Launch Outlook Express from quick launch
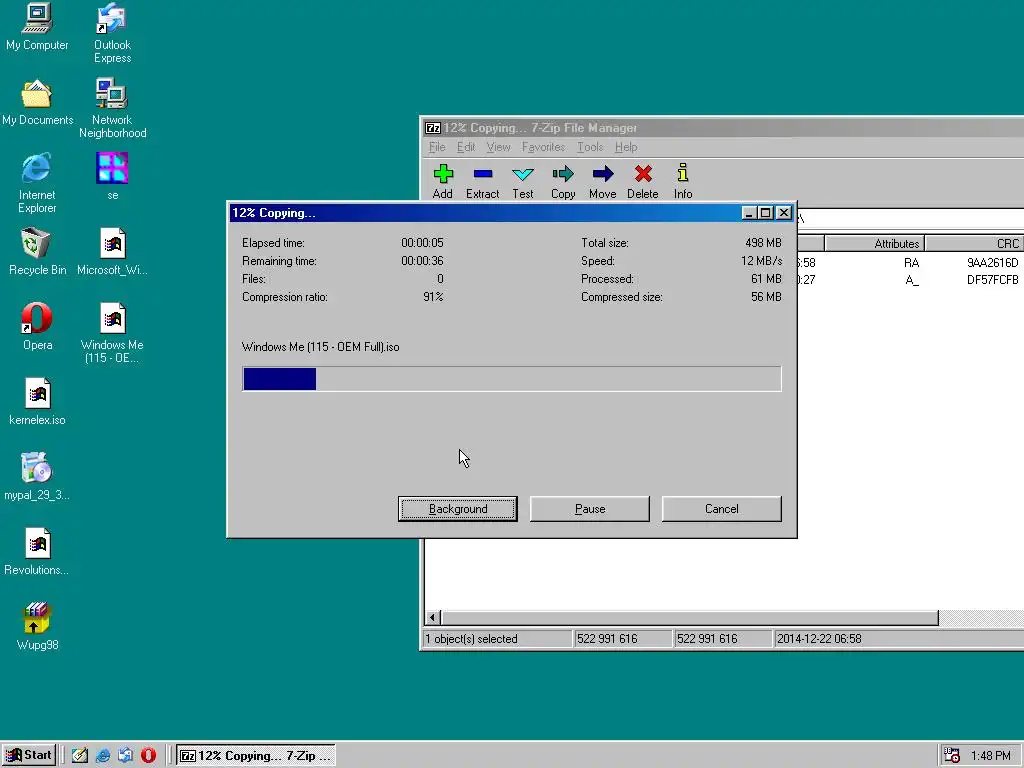The width and height of the screenshot is (1024, 768). point(125,755)
